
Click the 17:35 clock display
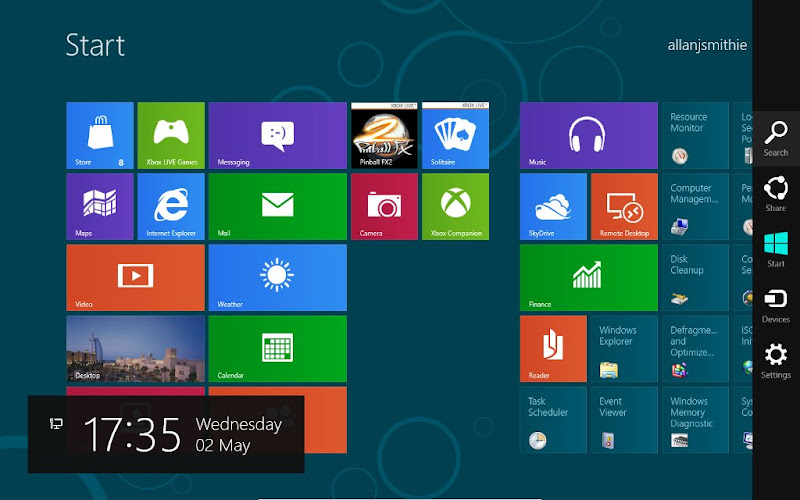[132, 435]
